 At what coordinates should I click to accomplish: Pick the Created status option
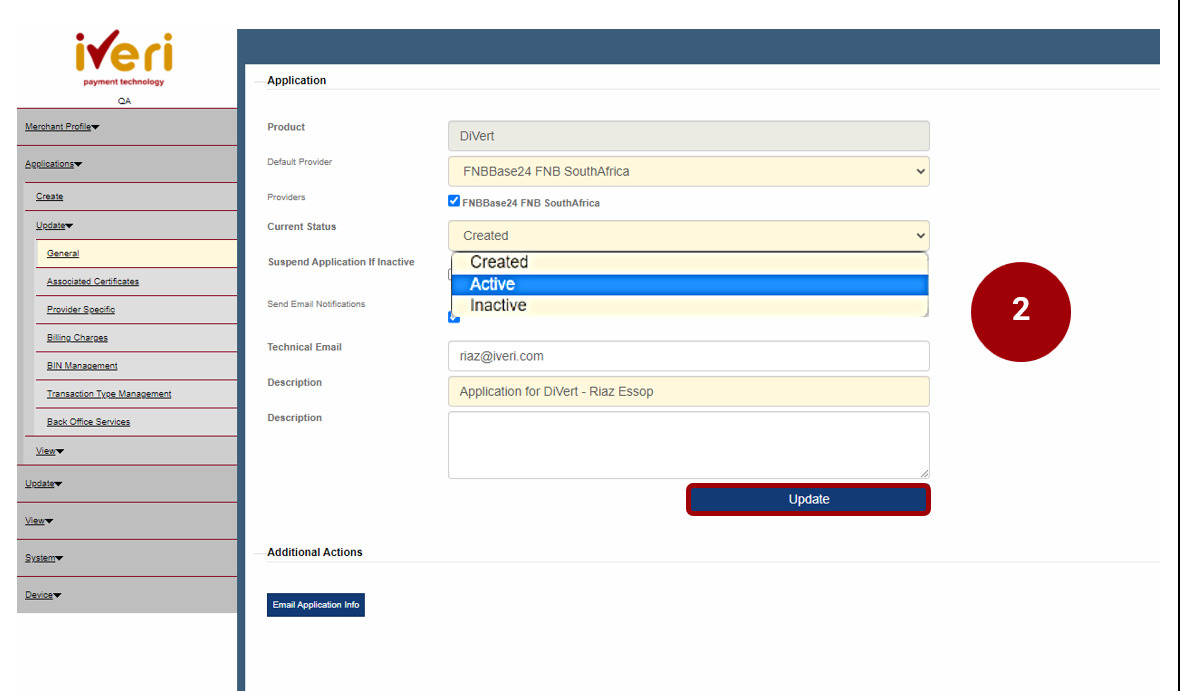pyautogui.click(x=688, y=262)
